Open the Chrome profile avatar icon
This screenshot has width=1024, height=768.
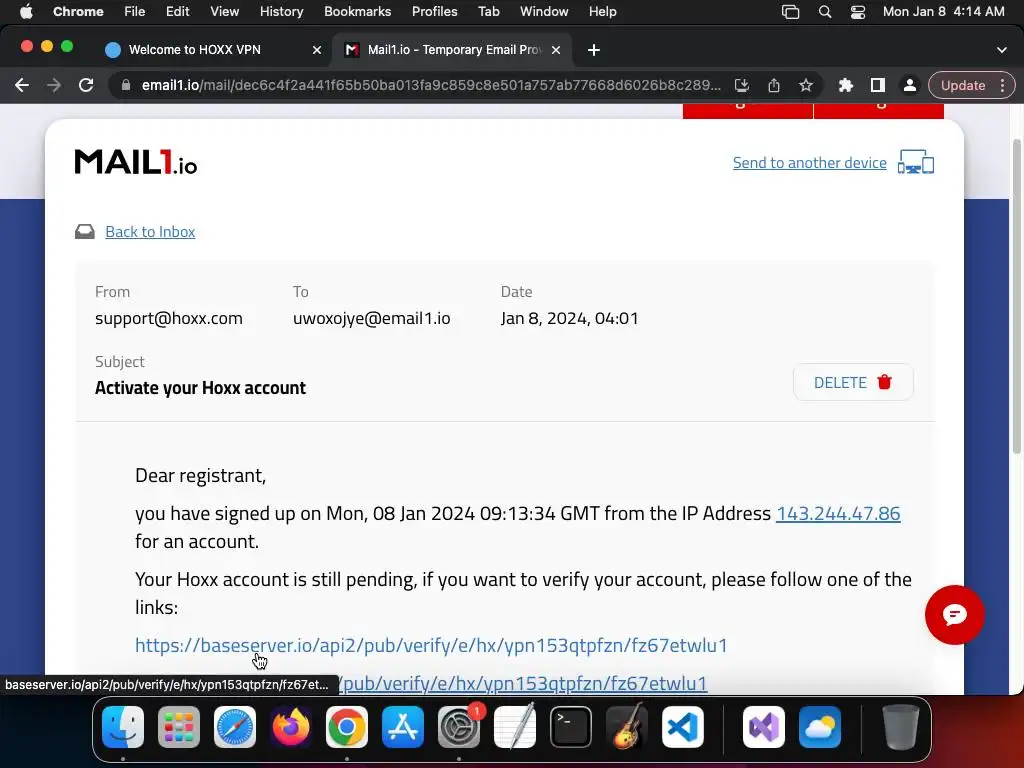pyautogui.click(x=909, y=86)
